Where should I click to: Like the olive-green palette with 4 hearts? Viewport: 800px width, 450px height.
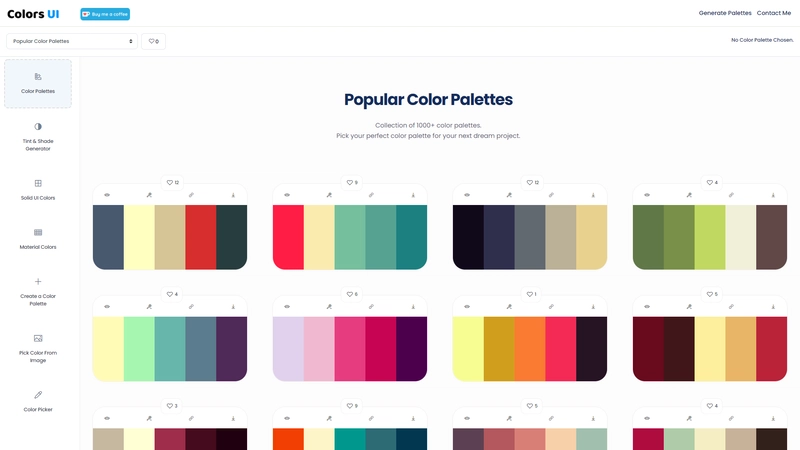pos(712,182)
